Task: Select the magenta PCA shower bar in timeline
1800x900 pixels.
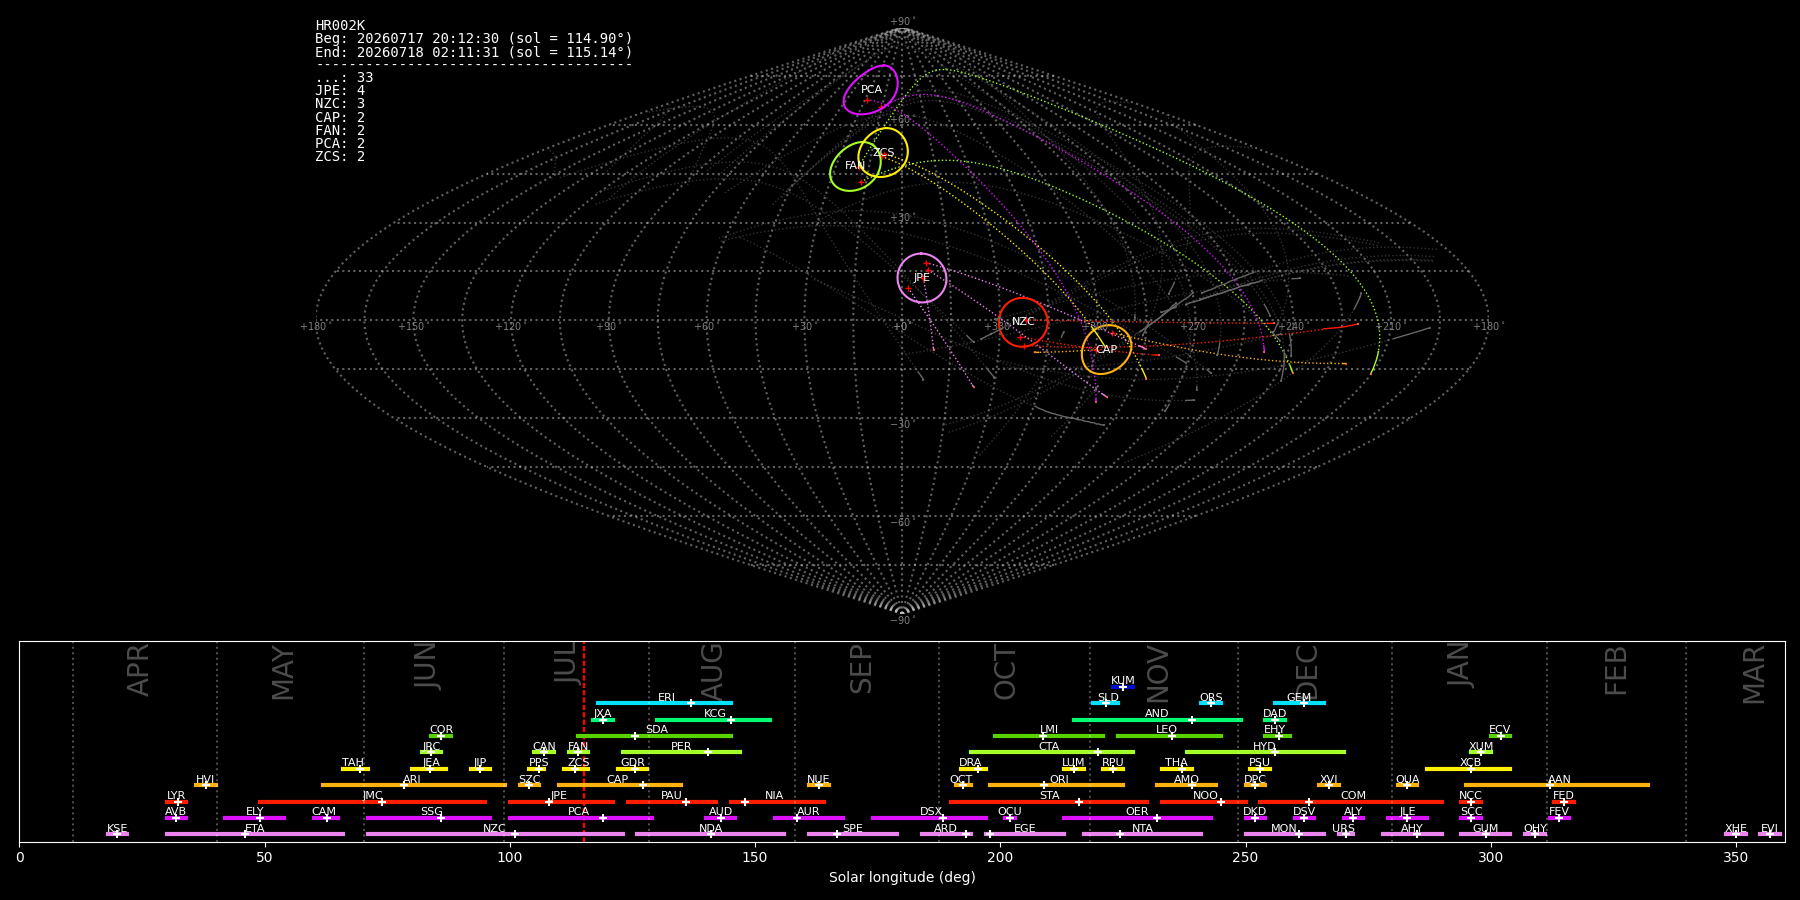Action: (x=580, y=818)
